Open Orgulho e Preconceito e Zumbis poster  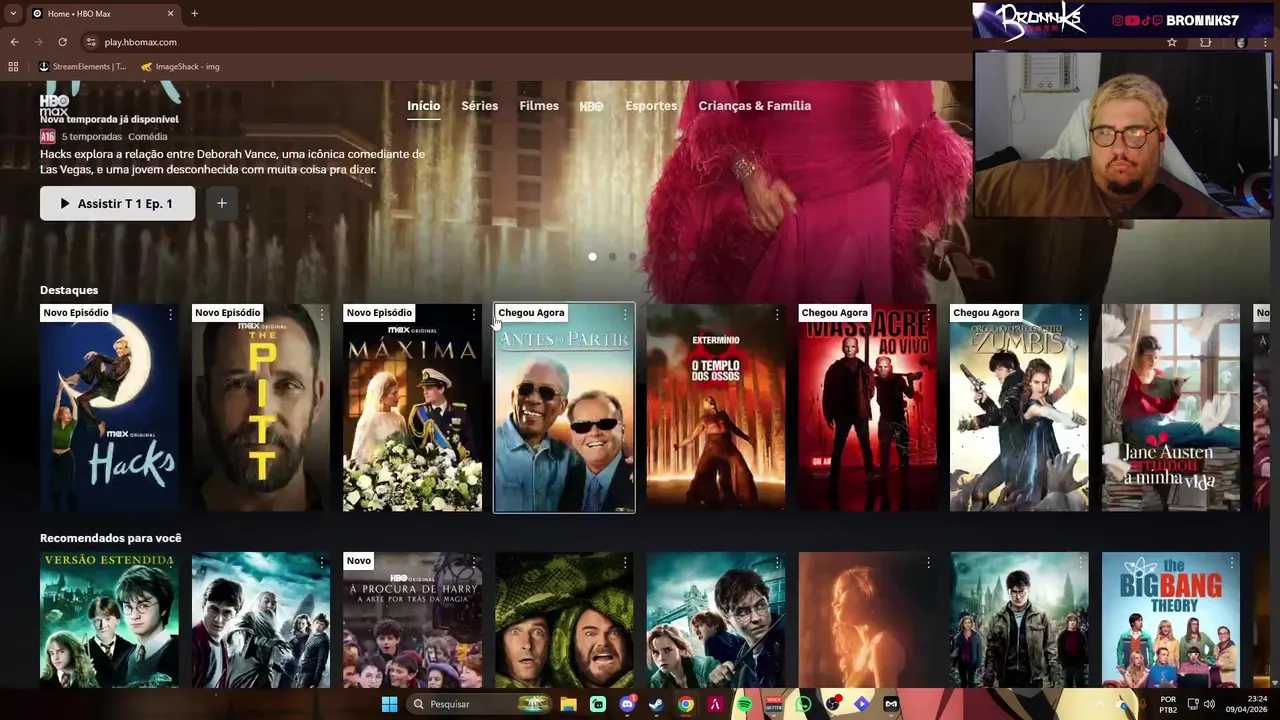tap(1019, 408)
